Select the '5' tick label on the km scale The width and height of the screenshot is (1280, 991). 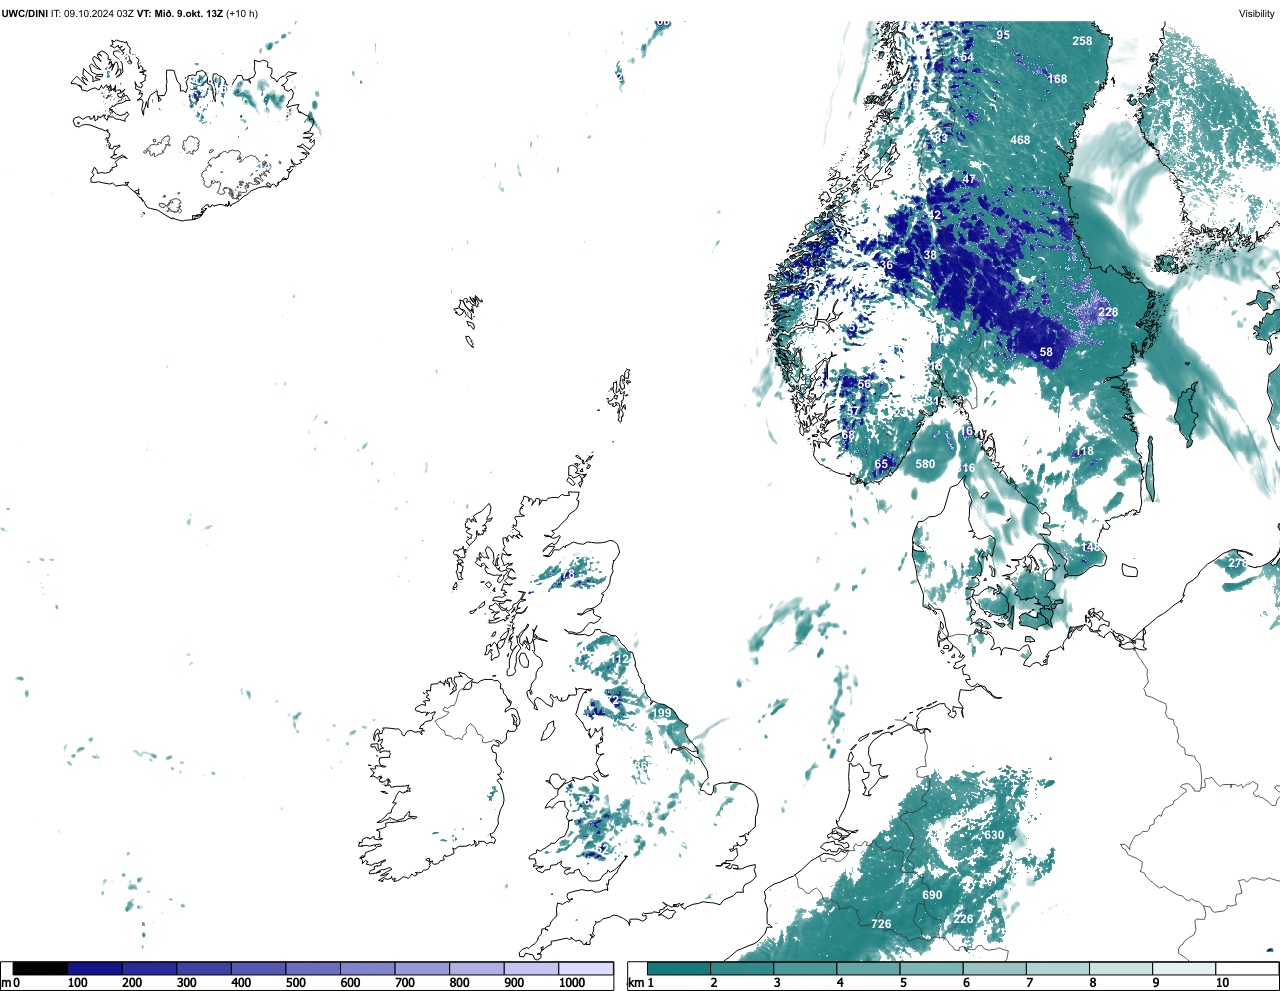[903, 983]
